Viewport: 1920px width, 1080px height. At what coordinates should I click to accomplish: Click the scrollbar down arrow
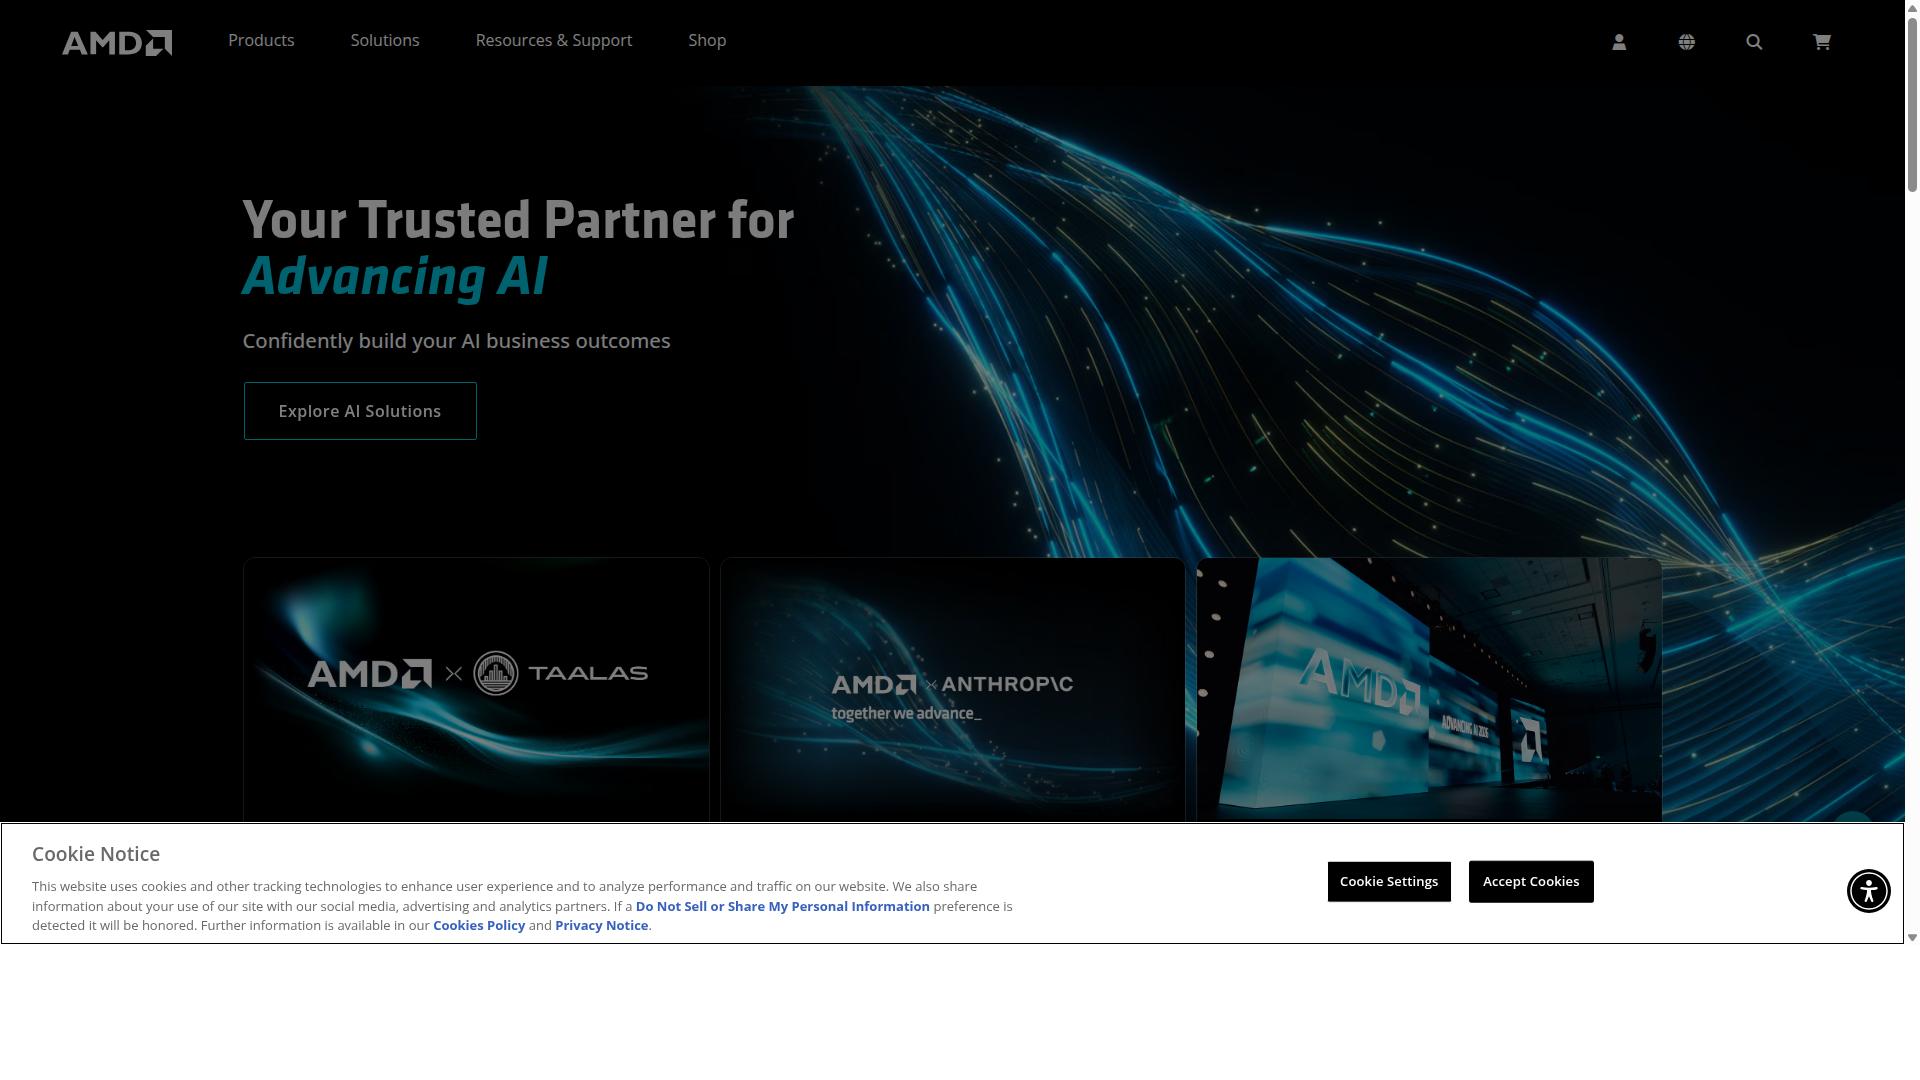[x=1912, y=937]
